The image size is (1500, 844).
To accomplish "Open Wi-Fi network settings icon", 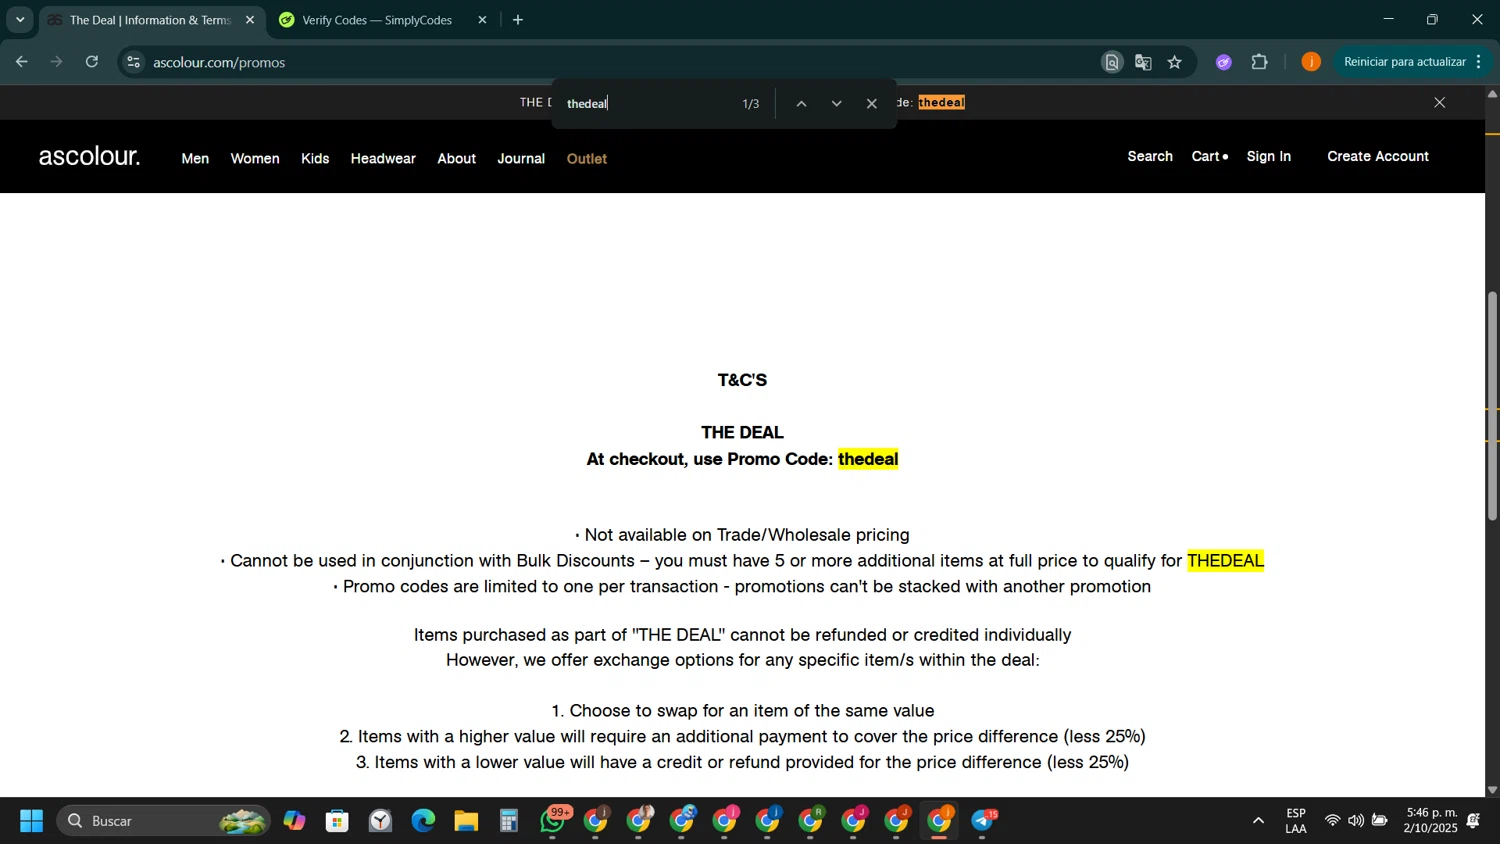I will (x=1332, y=821).
